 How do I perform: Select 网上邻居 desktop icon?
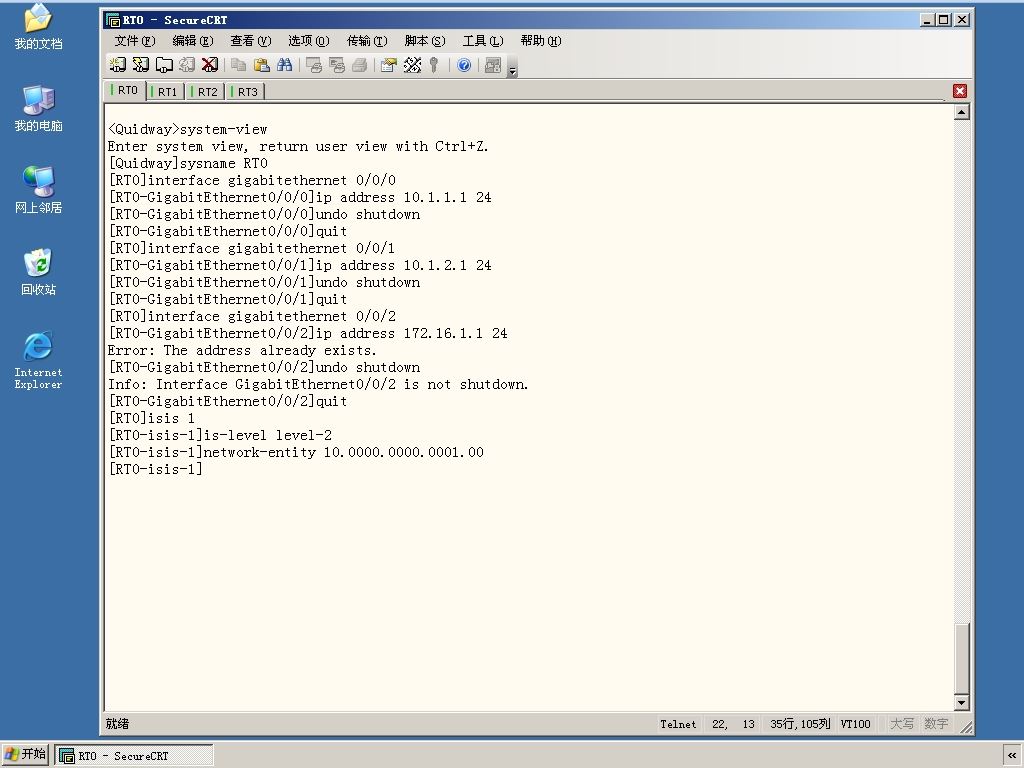click(38, 190)
